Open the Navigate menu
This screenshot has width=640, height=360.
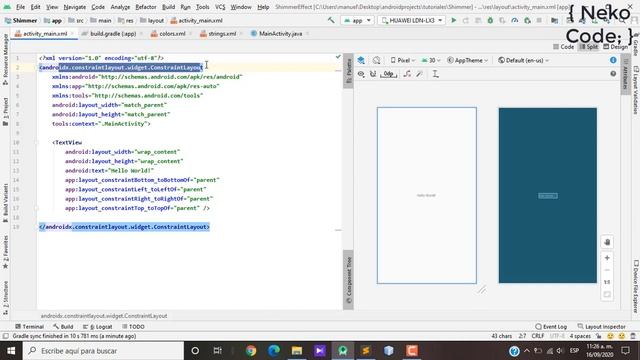(x=75, y=7)
